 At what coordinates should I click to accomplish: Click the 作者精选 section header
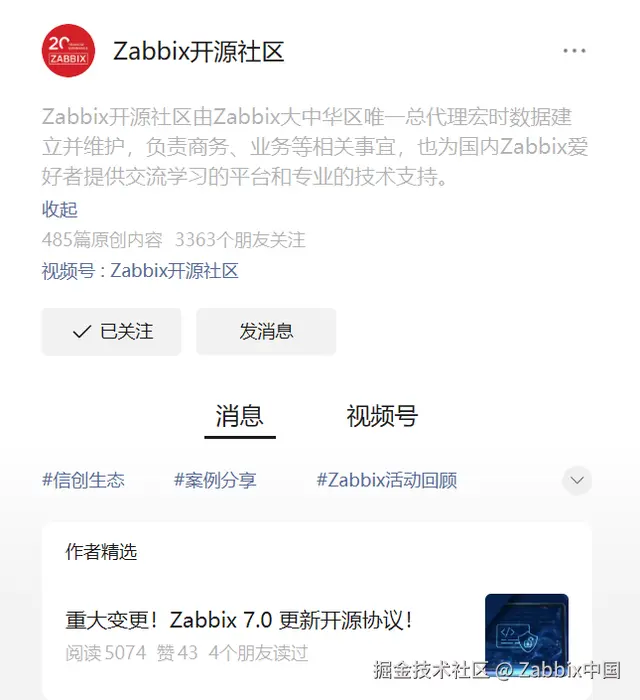[x=101, y=552]
